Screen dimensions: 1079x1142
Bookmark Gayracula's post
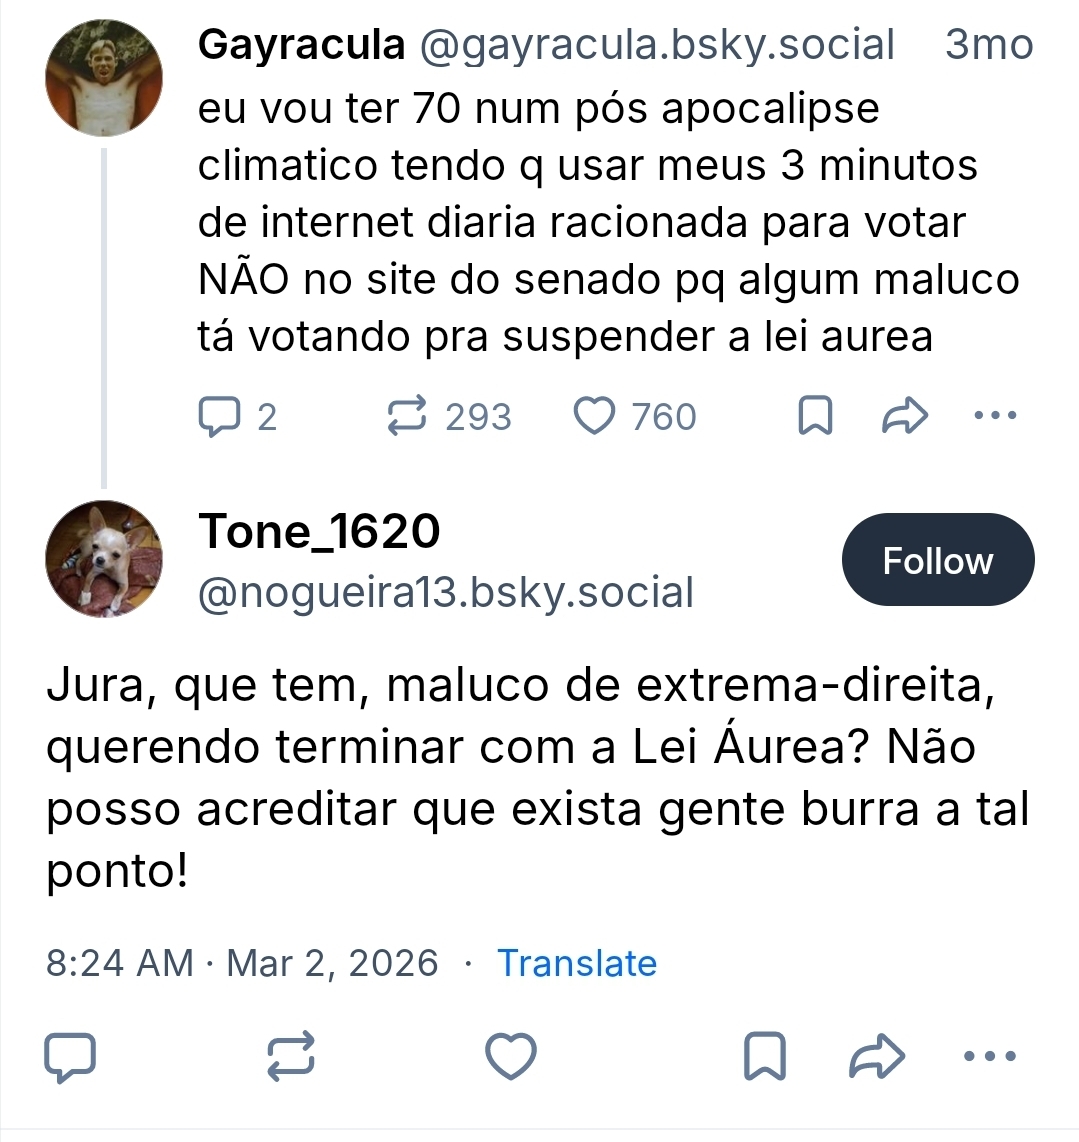(x=815, y=416)
